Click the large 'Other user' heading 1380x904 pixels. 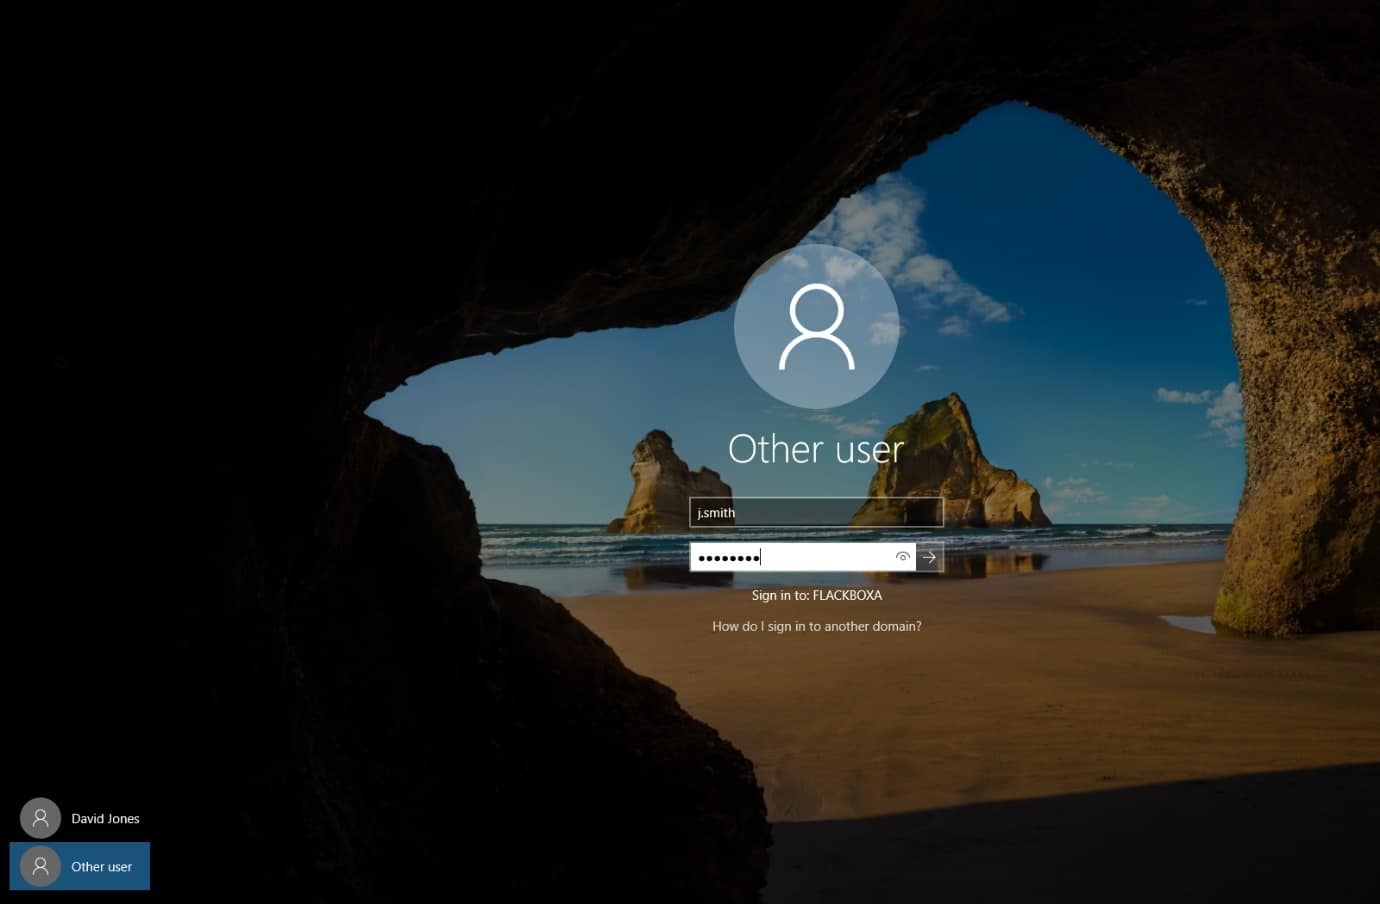click(x=816, y=449)
